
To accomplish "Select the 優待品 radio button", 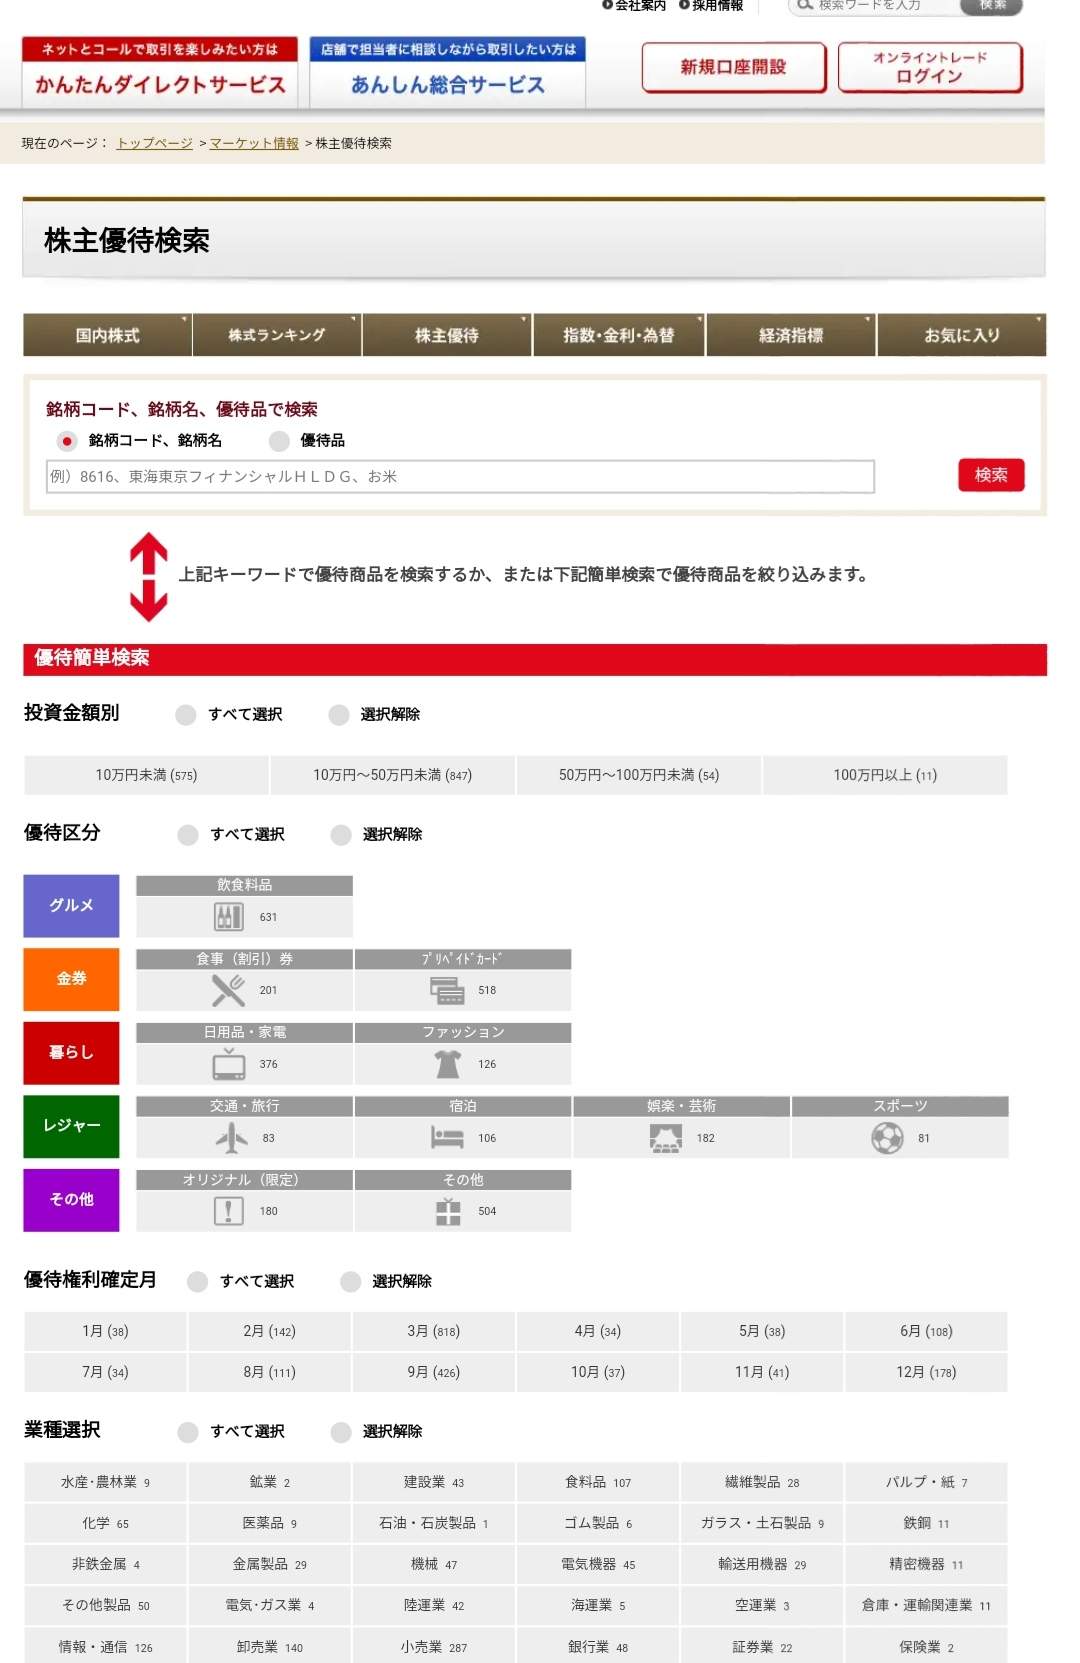I will tap(280, 441).
